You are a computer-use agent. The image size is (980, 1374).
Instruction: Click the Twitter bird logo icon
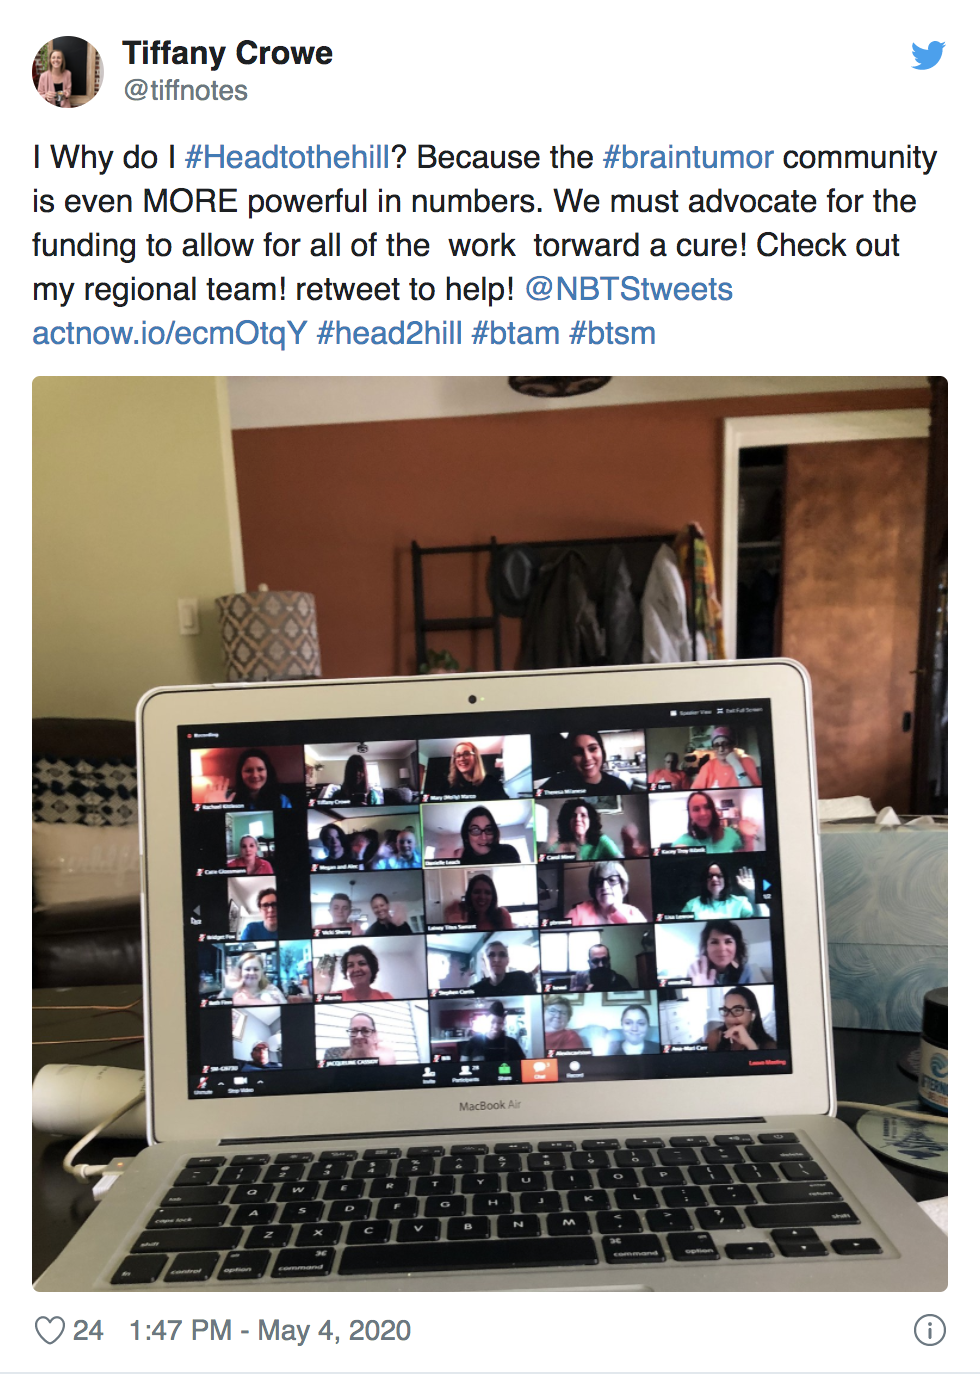pos(928,55)
